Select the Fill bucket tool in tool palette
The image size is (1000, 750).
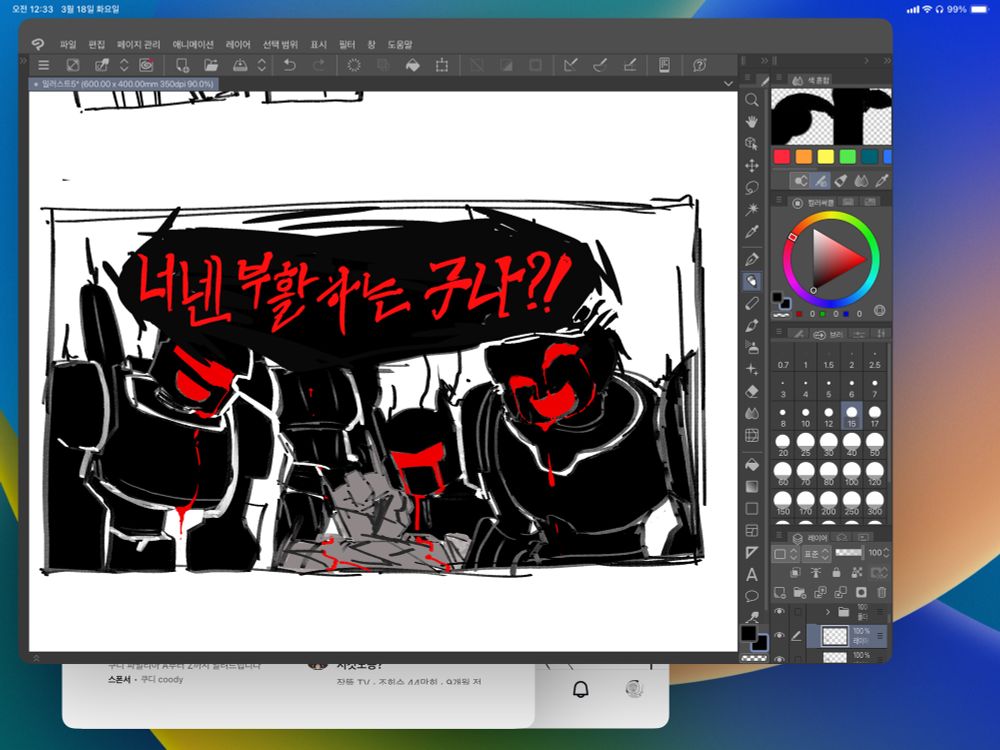pyautogui.click(x=752, y=464)
